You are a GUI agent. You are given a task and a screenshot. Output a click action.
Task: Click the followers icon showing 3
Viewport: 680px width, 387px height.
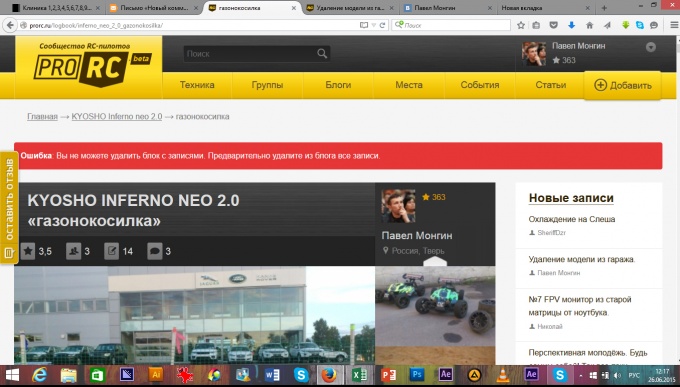(73, 251)
